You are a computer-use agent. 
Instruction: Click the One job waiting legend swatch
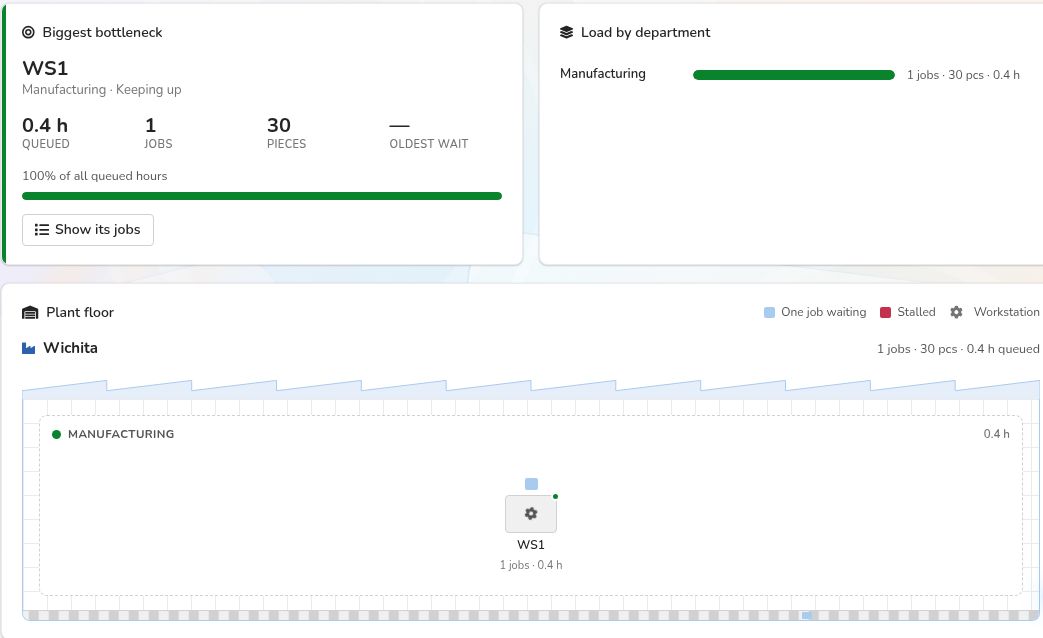pyautogui.click(x=769, y=312)
